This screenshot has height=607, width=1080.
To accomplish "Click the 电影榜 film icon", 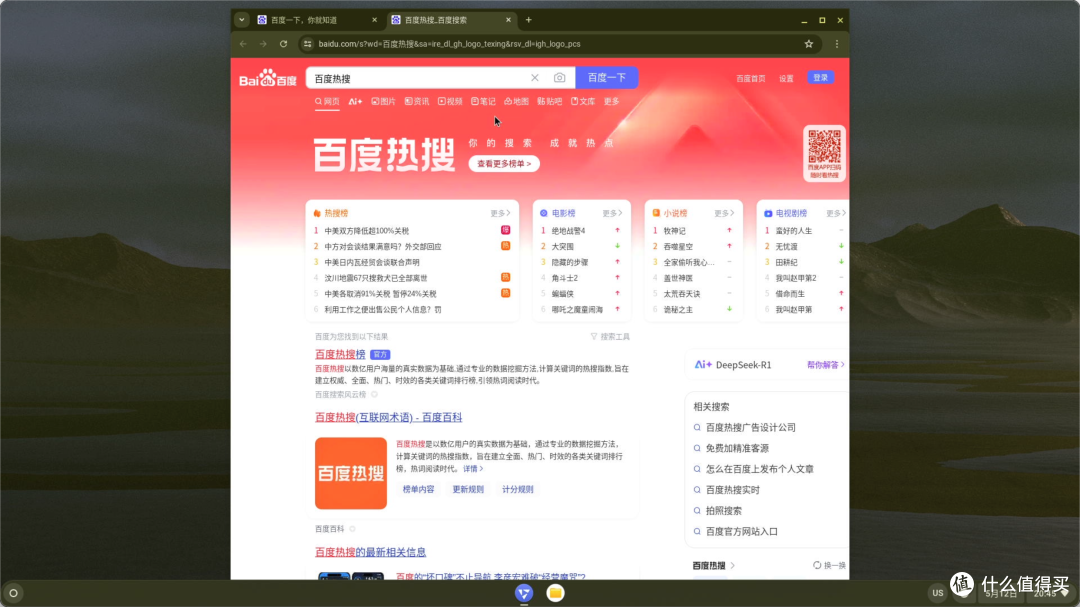I will point(543,214).
